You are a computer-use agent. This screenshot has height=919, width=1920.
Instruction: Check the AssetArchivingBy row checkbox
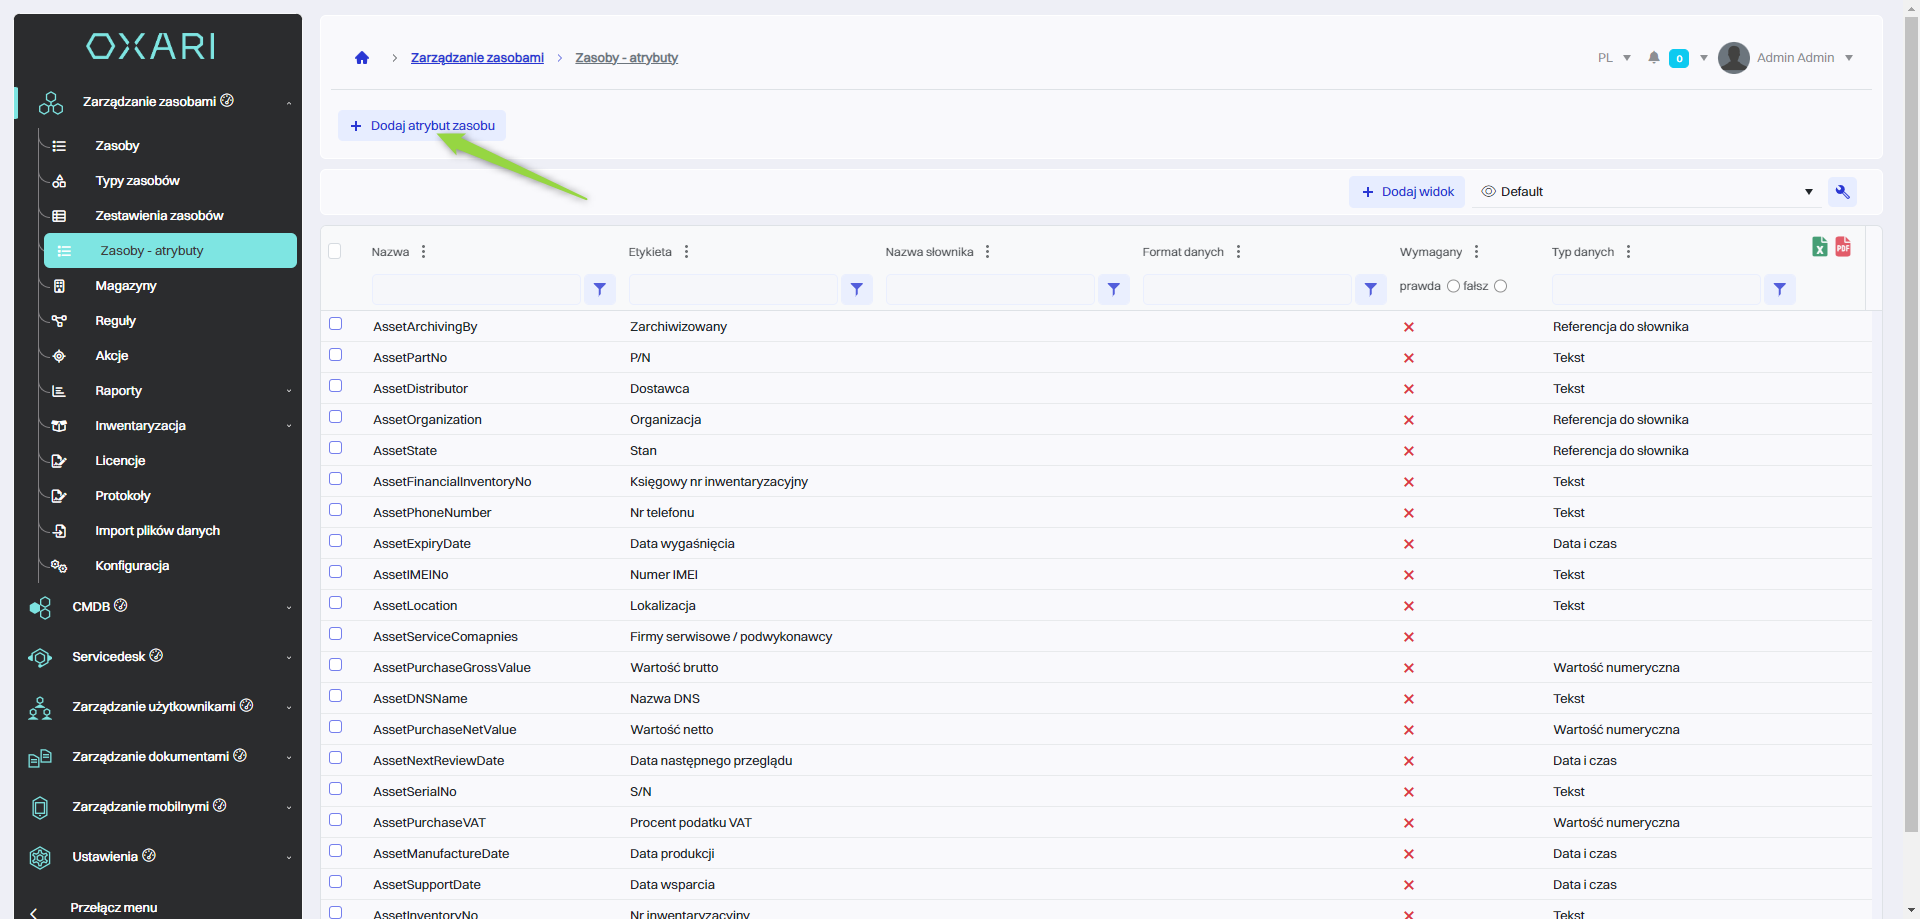pos(336,324)
